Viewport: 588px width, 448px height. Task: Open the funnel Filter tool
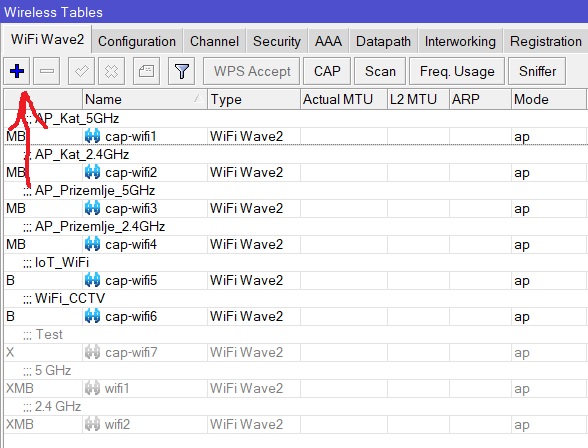pyautogui.click(x=182, y=71)
